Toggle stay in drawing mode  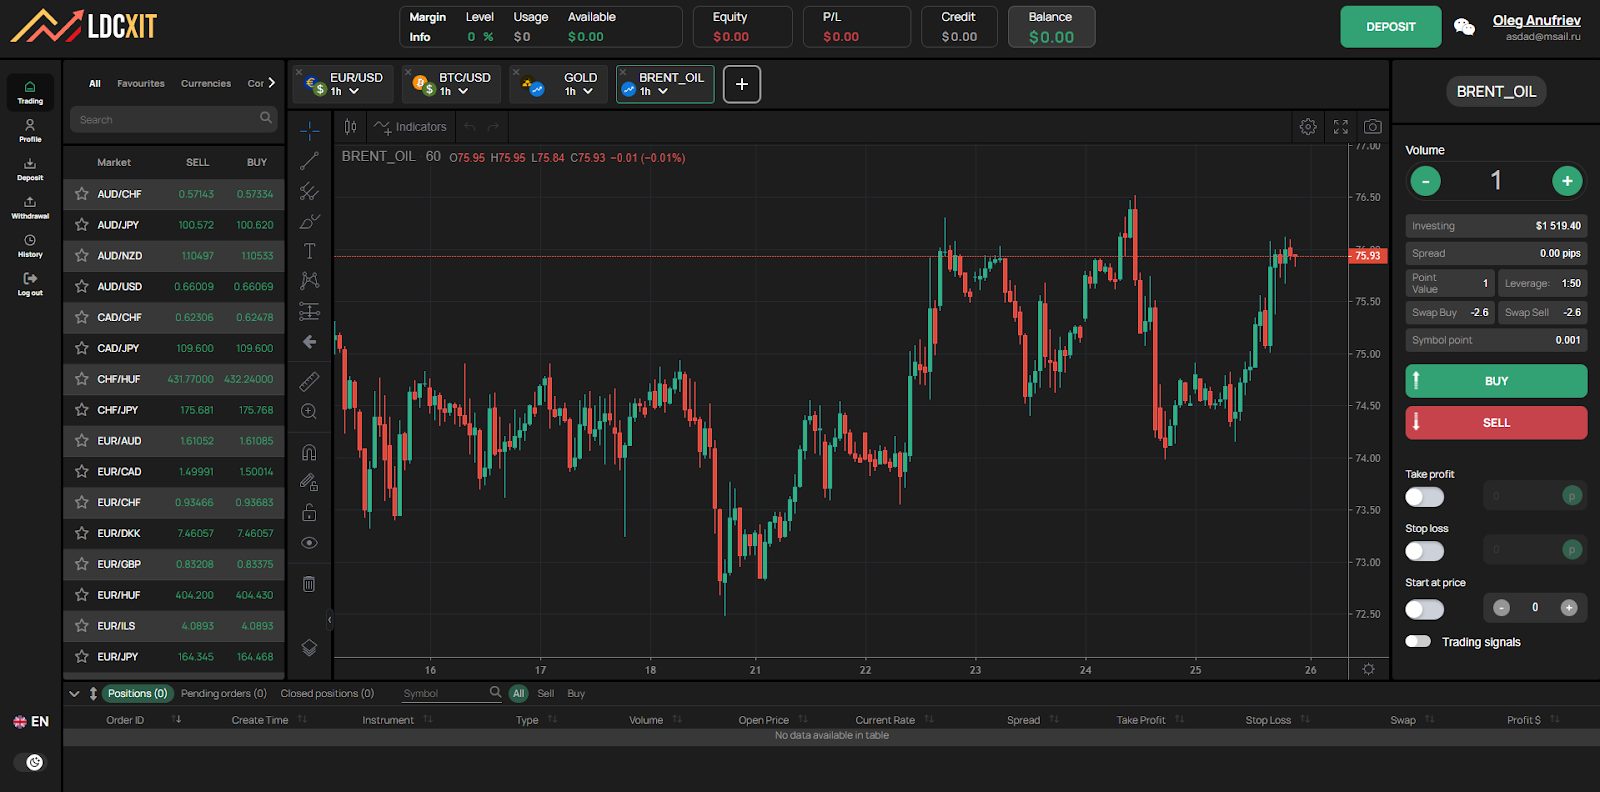310,482
